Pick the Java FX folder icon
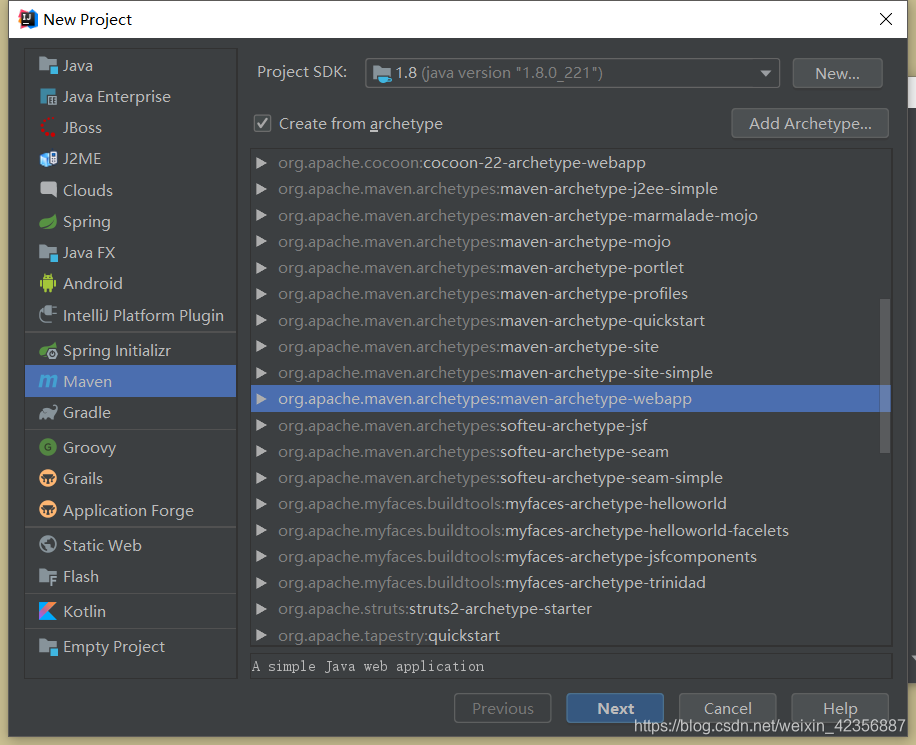 click(x=48, y=252)
